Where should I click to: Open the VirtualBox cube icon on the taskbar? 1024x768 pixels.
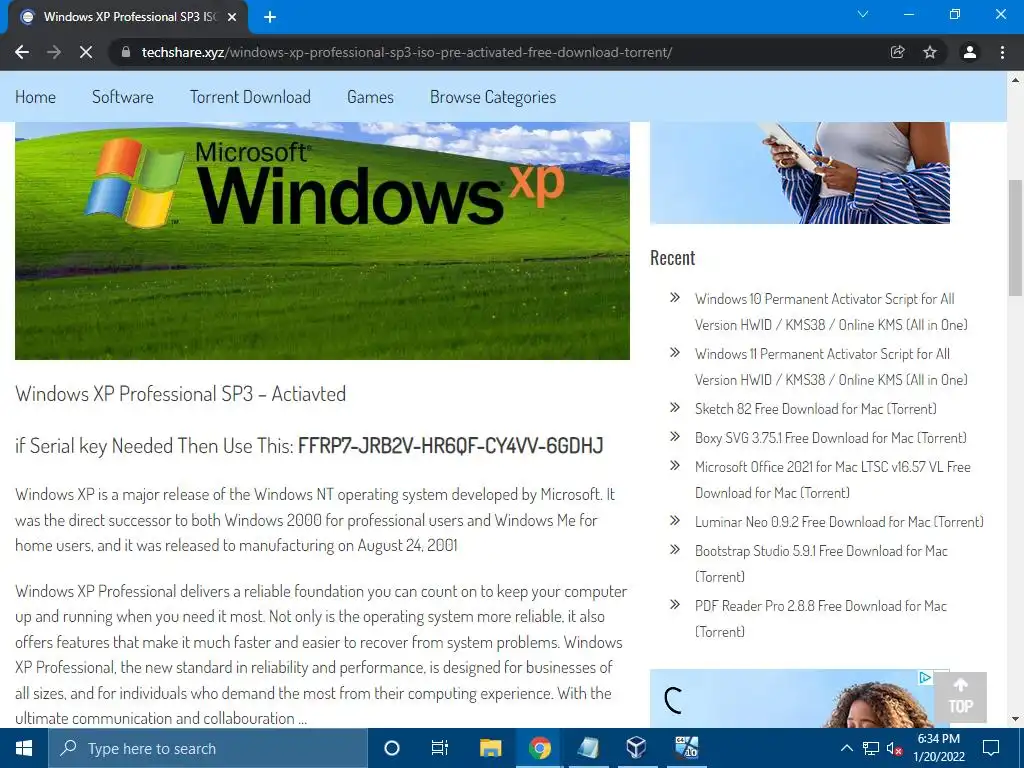click(636, 748)
